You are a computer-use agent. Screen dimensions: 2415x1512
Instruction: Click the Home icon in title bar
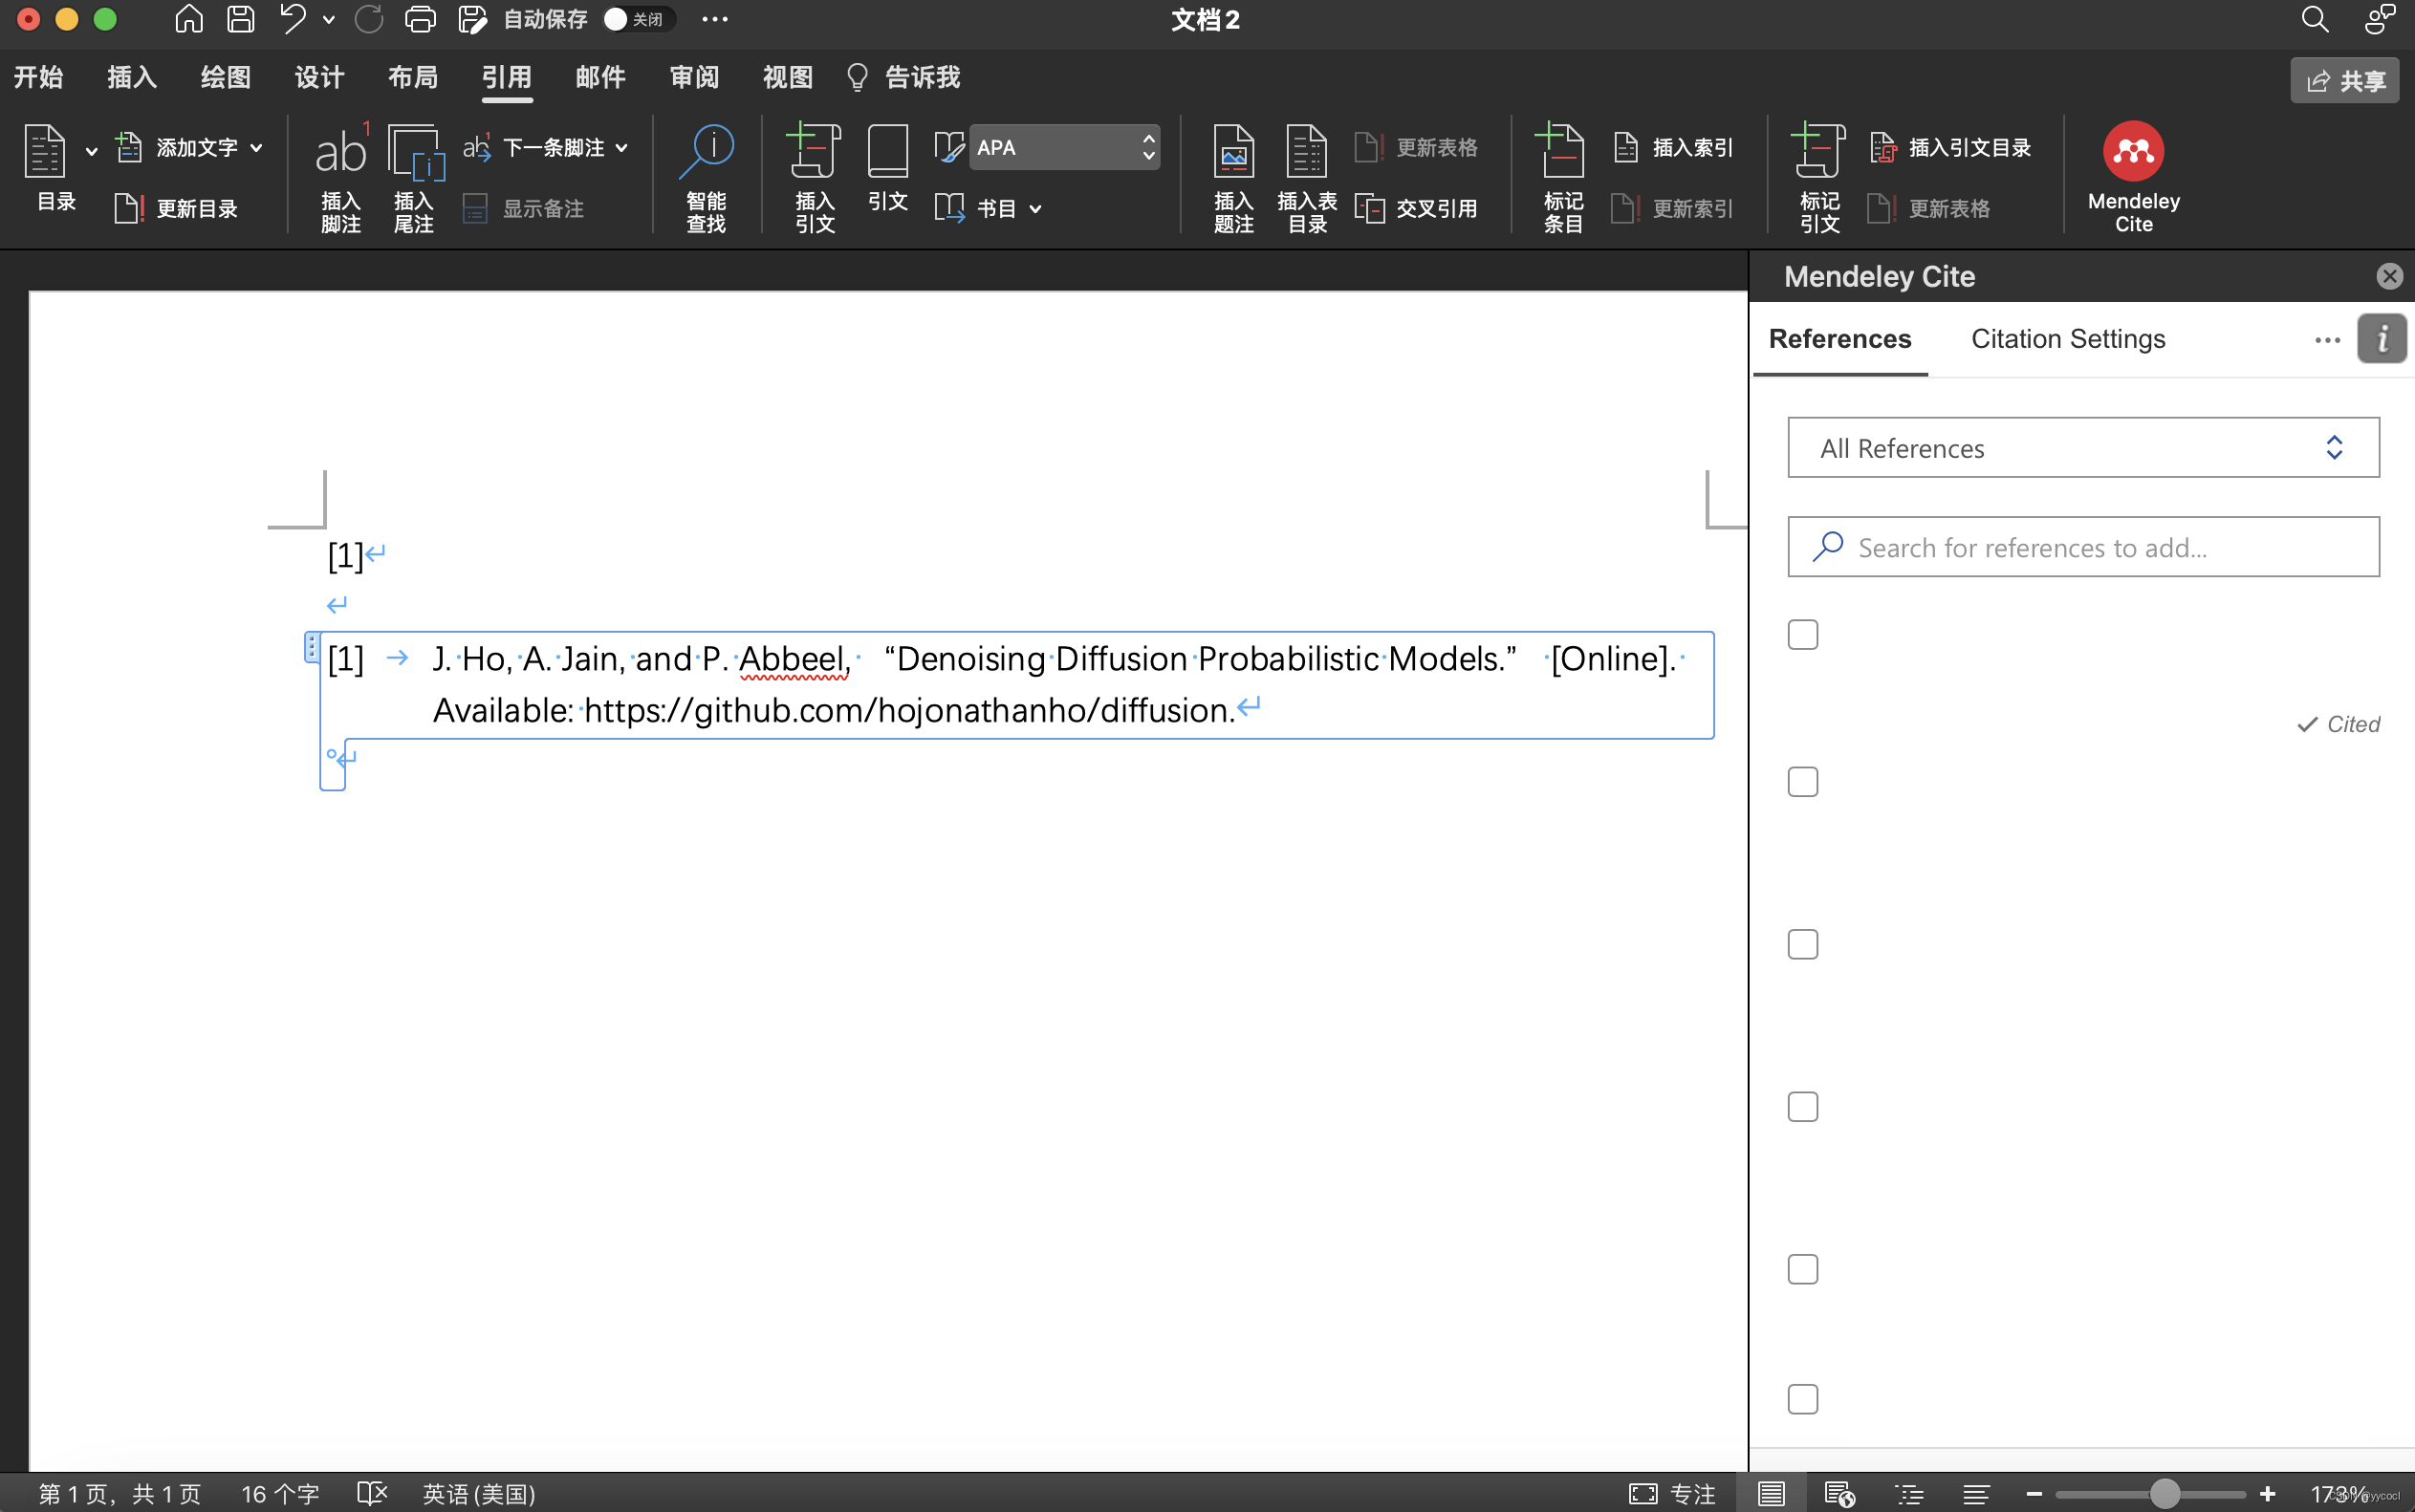pyautogui.click(x=188, y=19)
